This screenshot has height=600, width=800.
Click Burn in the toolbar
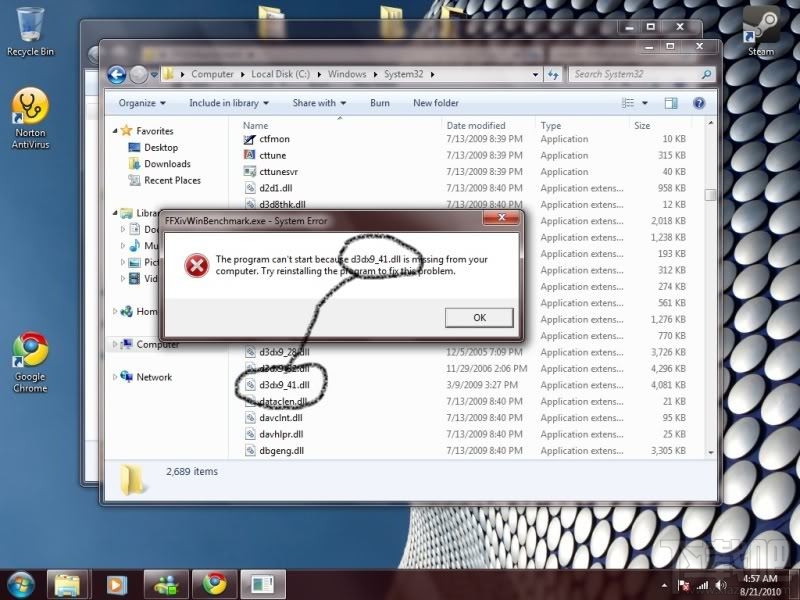click(380, 103)
